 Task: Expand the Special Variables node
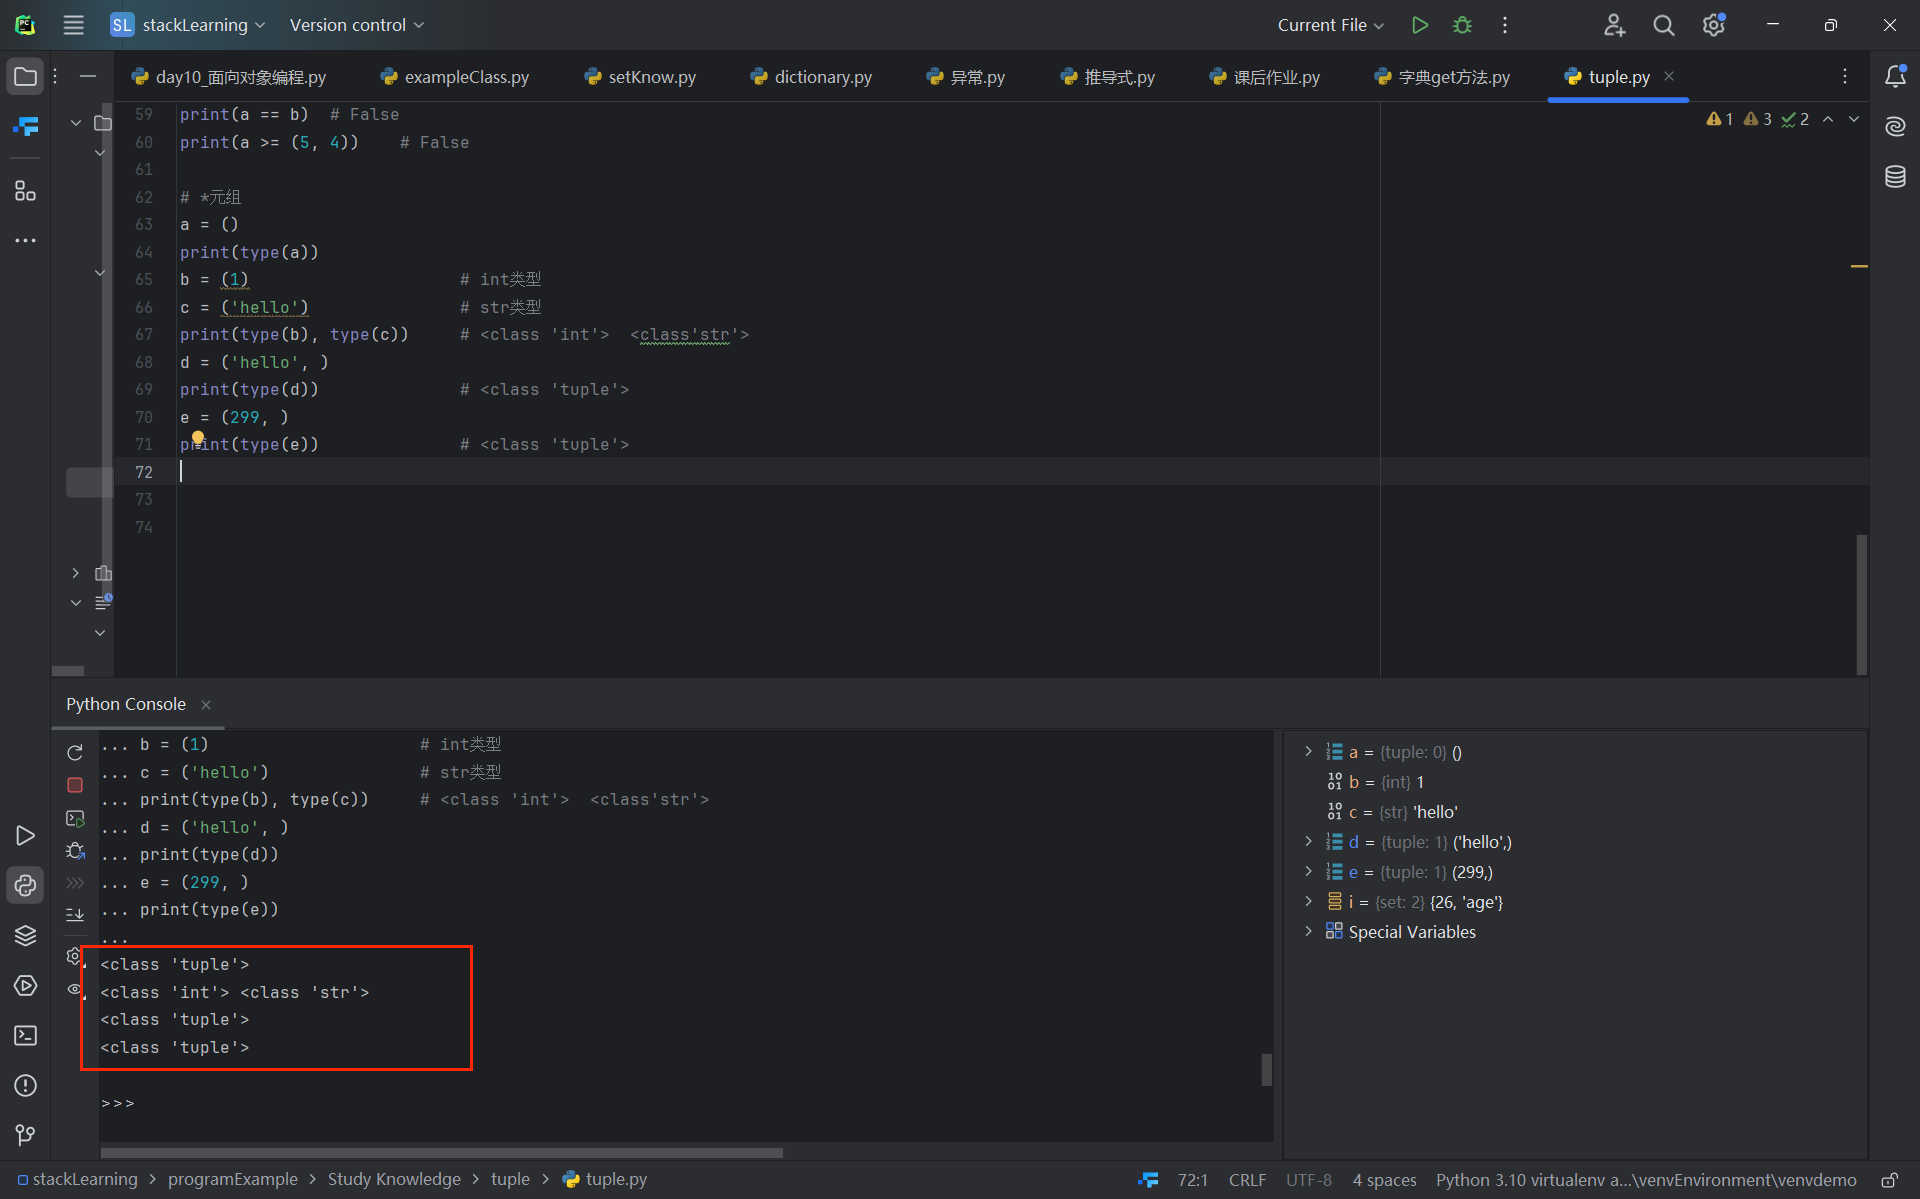point(1308,931)
